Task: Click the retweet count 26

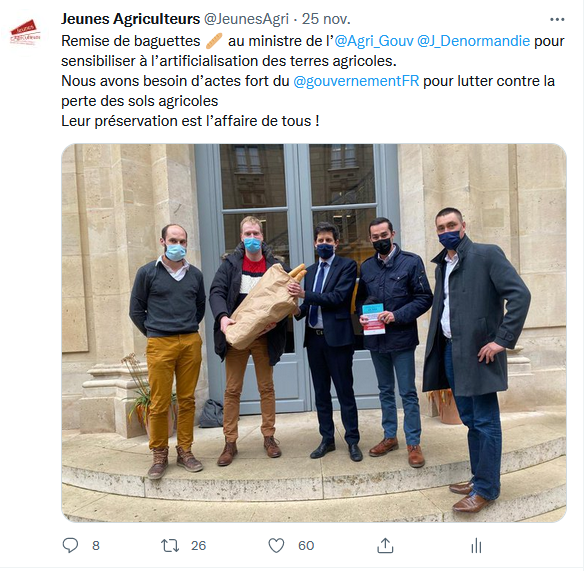Action: pos(198,546)
